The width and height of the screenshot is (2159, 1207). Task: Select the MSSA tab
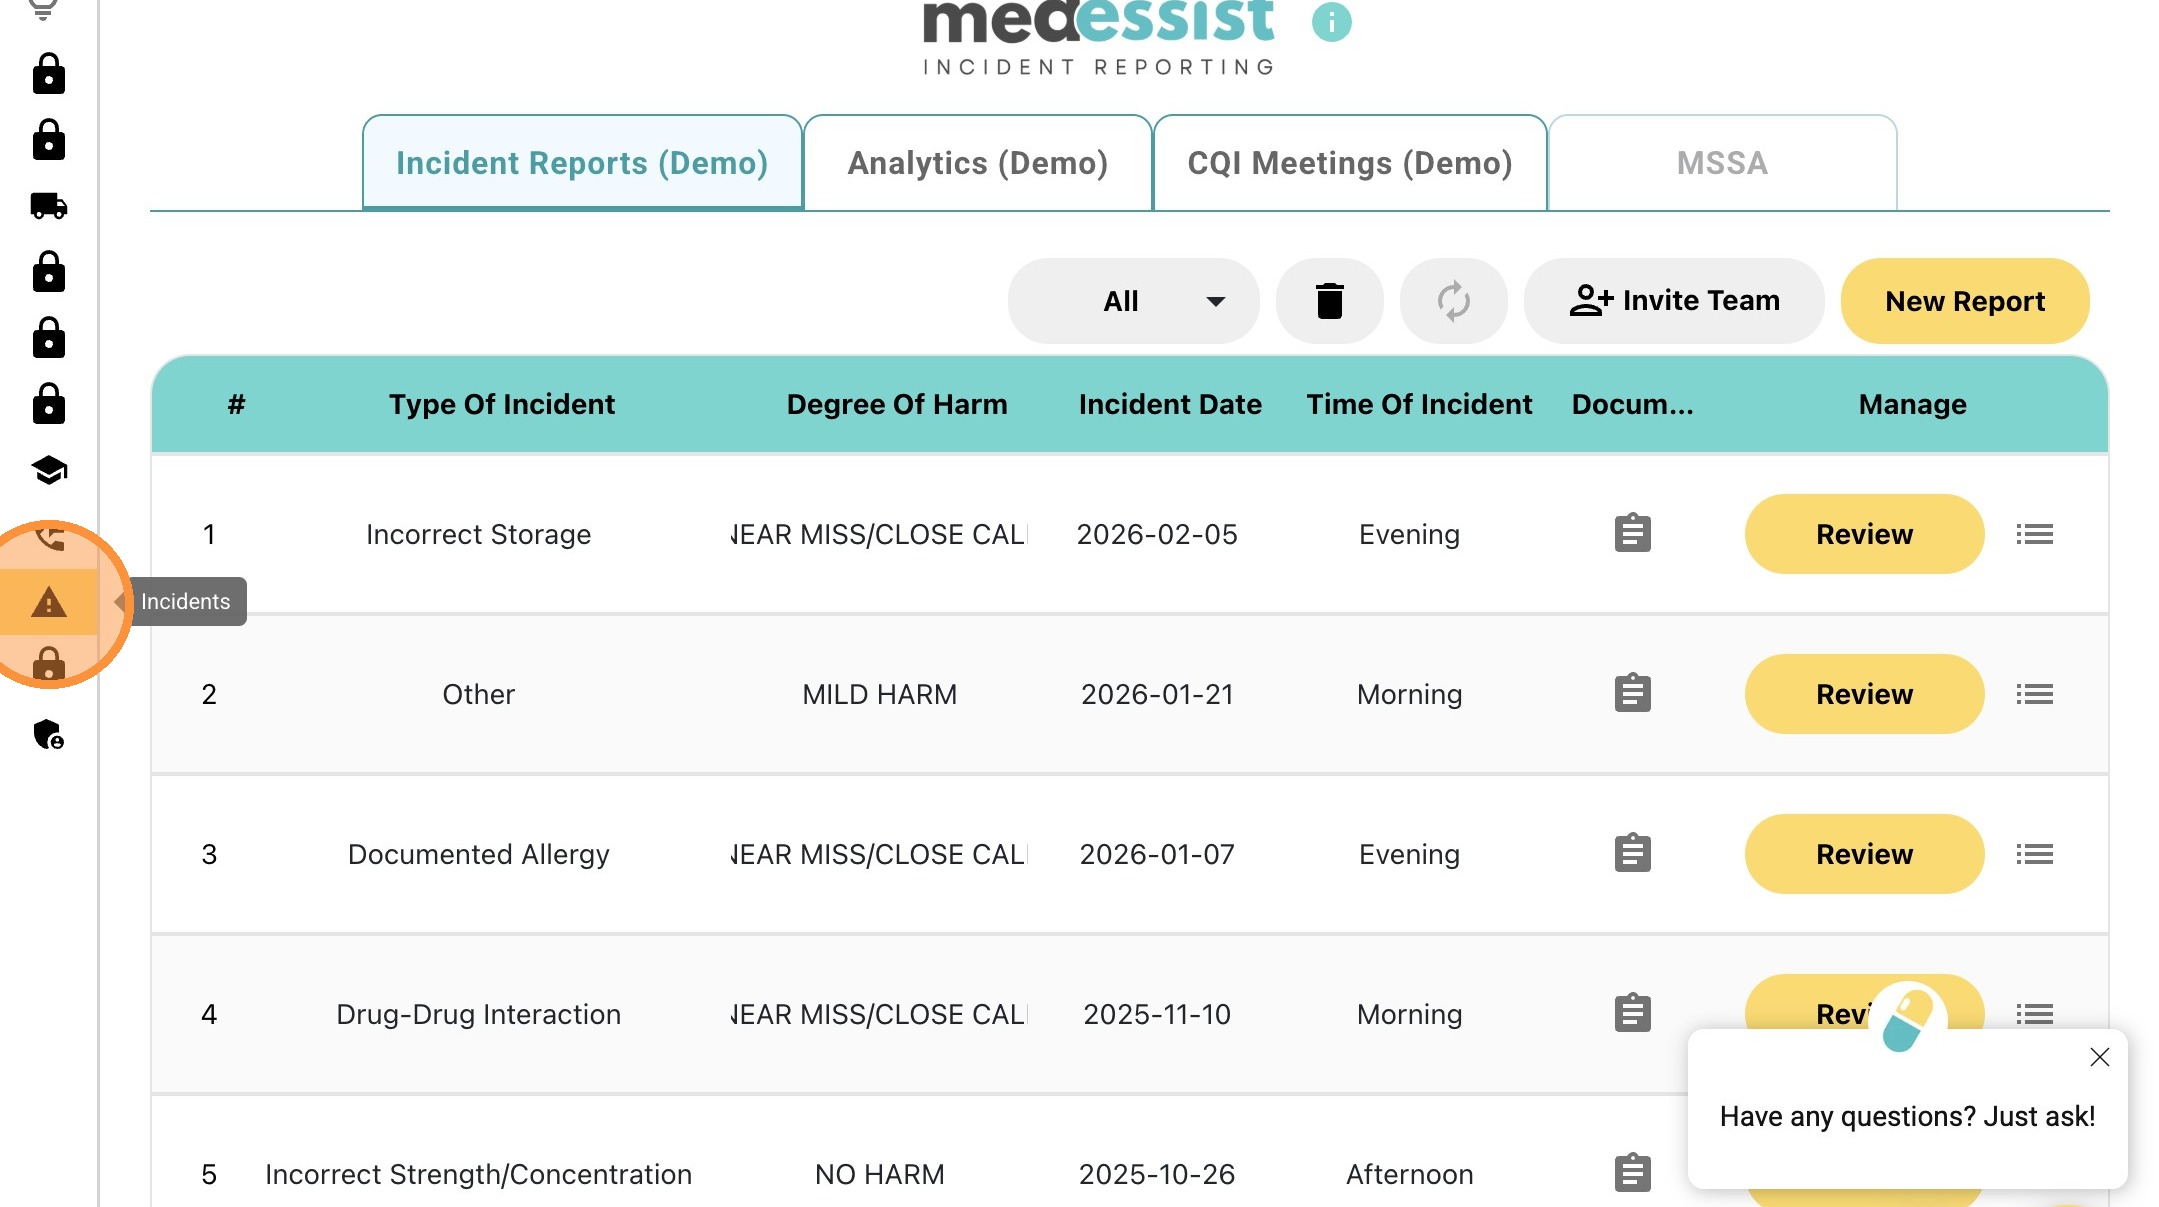pyautogui.click(x=1721, y=163)
